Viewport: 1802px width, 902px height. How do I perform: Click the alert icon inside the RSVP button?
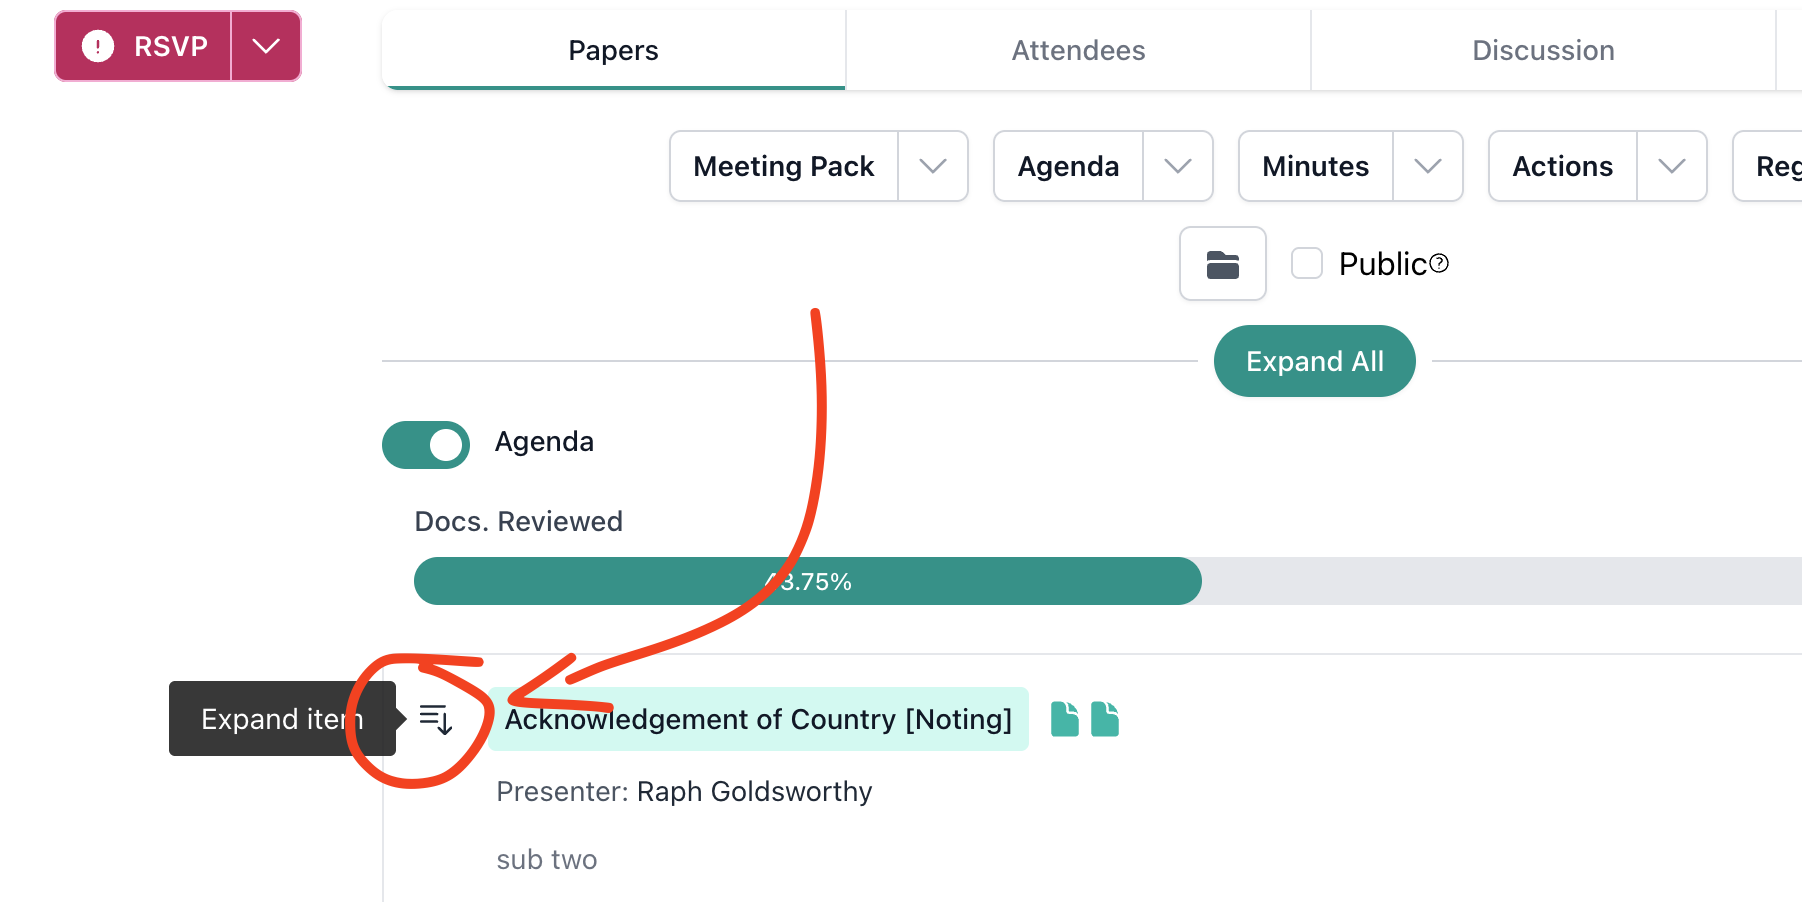pyautogui.click(x=97, y=45)
